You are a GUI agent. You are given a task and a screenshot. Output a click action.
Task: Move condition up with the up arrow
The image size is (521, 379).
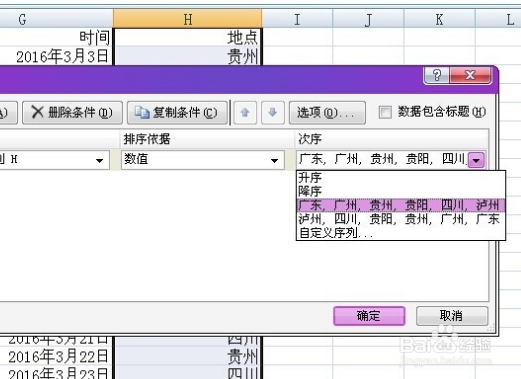[x=245, y=113]
